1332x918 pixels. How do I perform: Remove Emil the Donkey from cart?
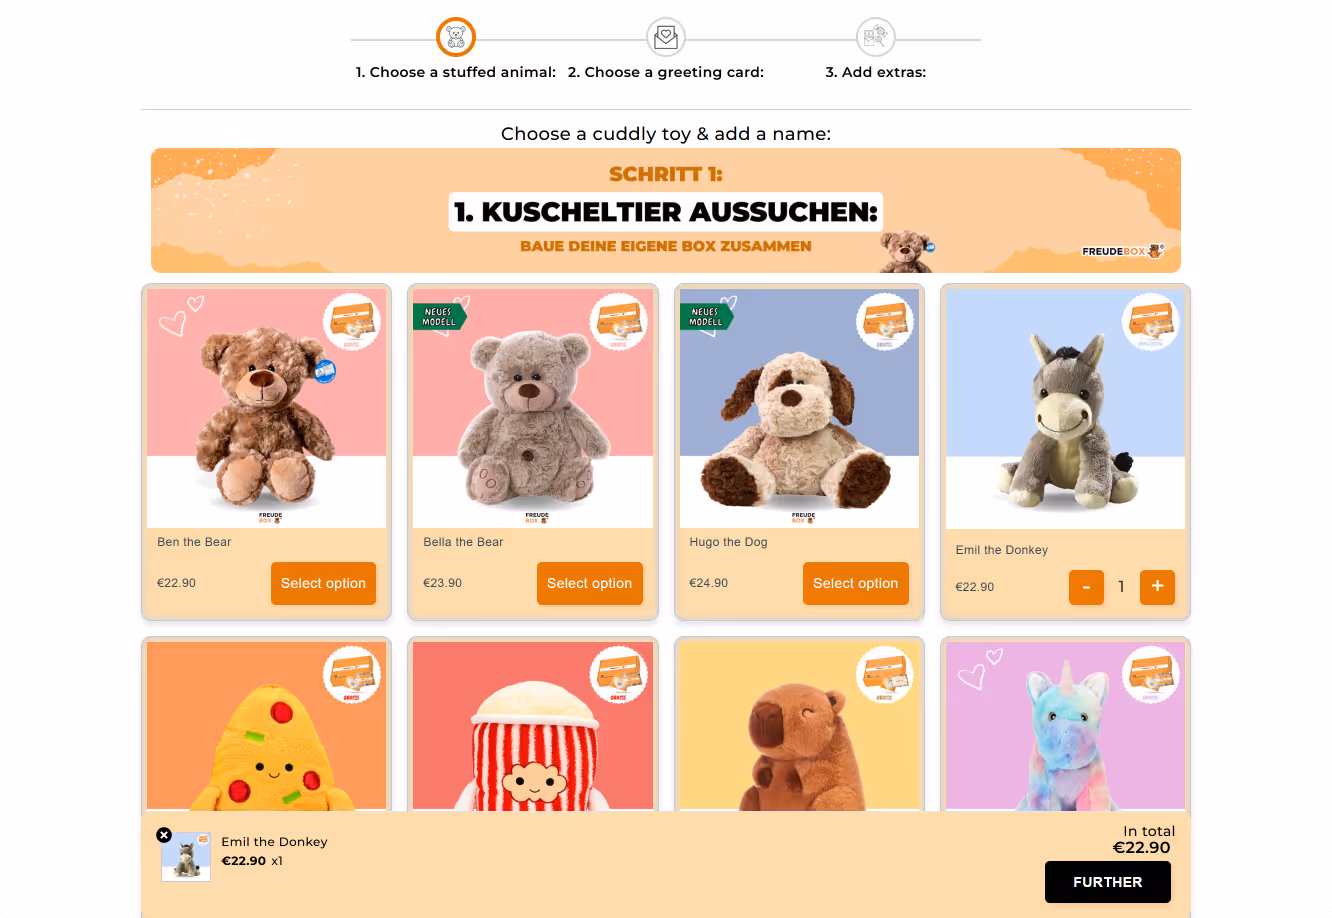click(164, 835)
